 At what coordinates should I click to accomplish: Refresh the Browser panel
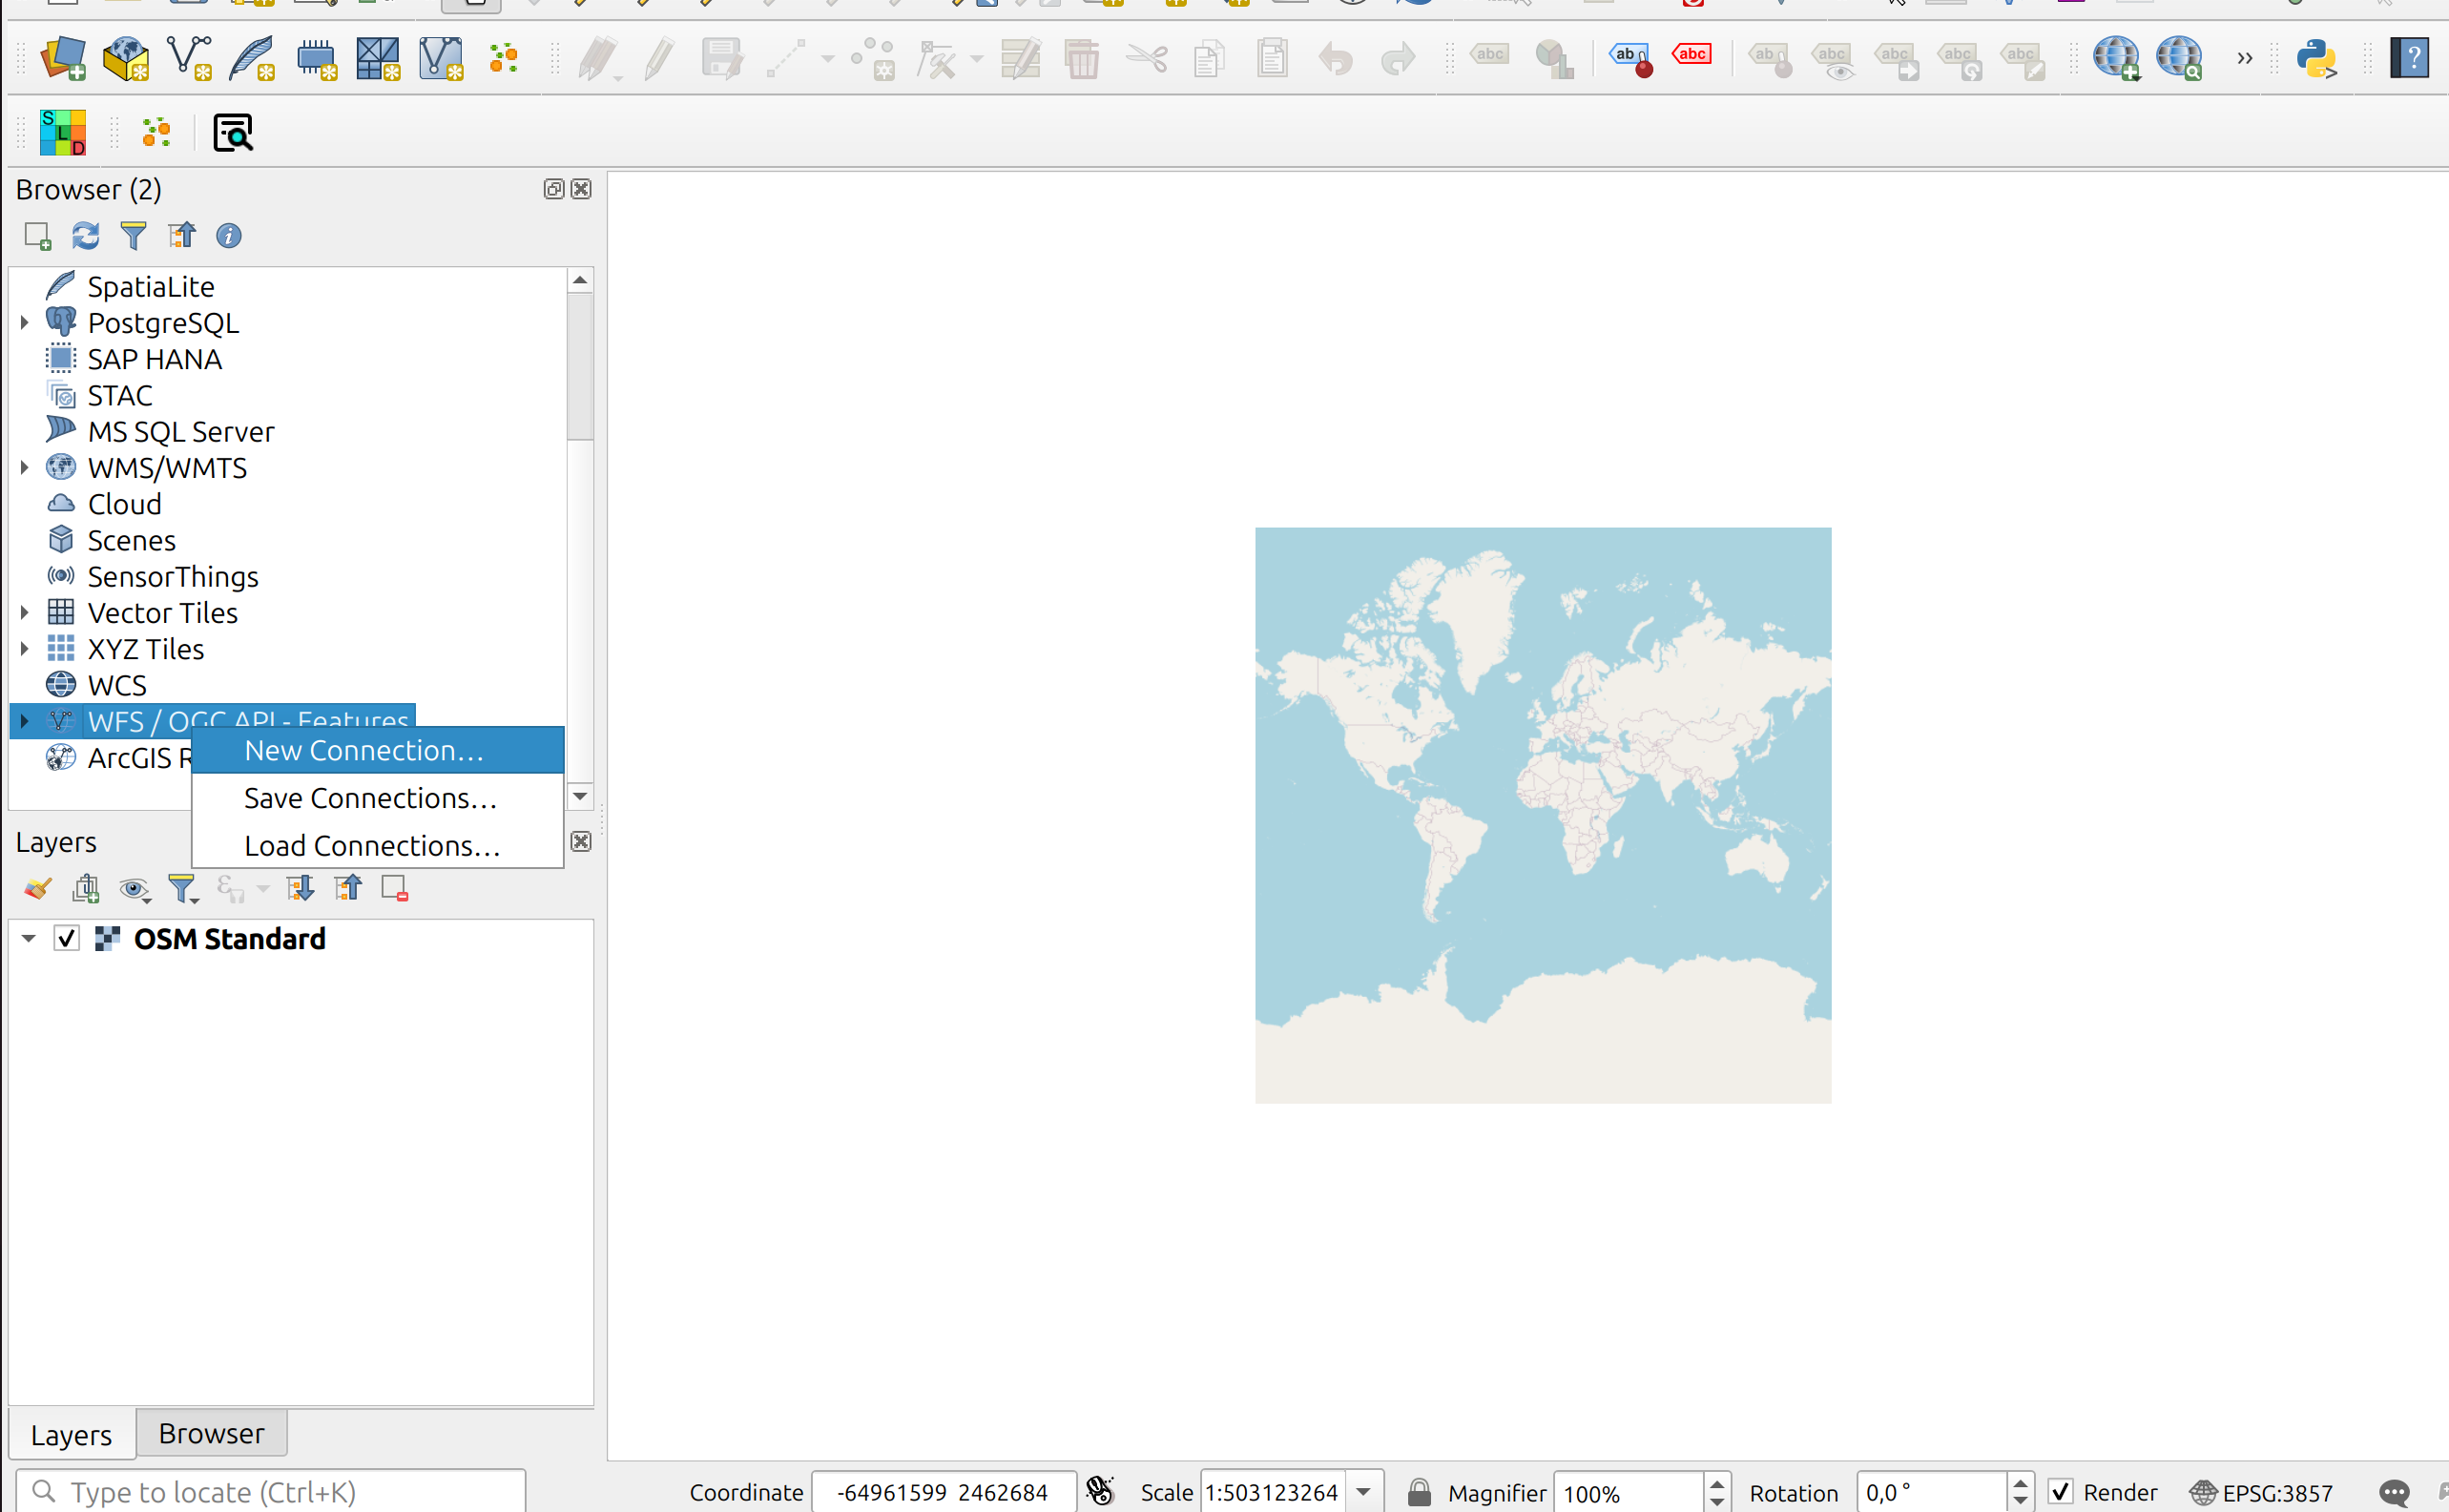click(85, 236)
